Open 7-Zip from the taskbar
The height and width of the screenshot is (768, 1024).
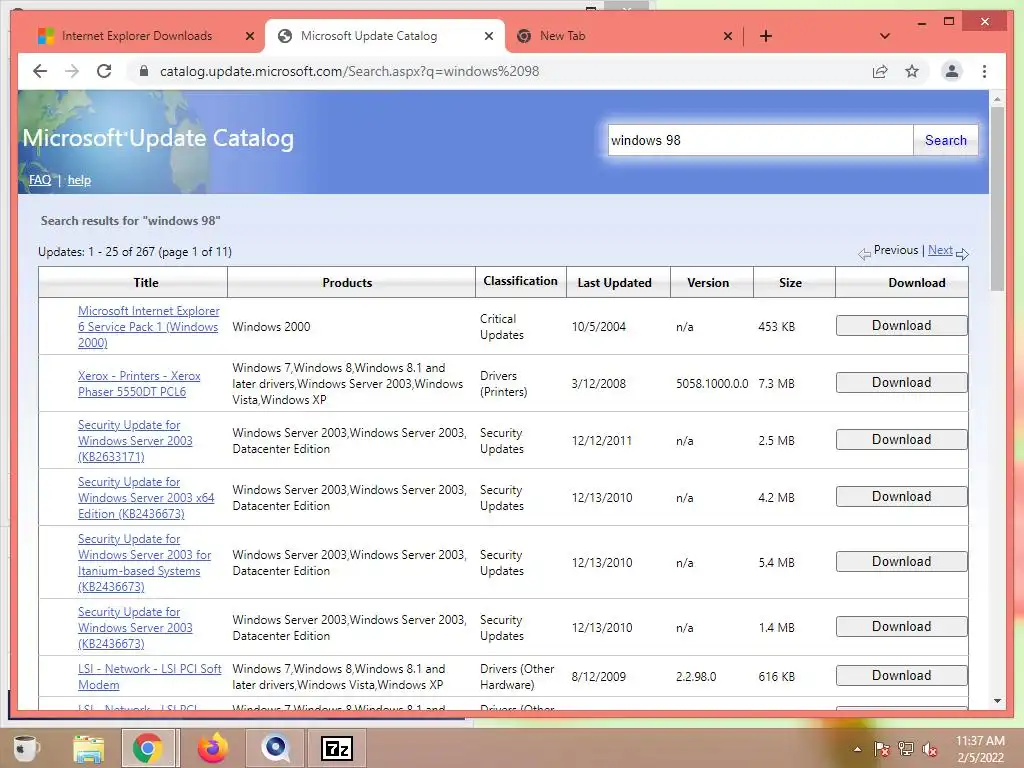[337, 748]
